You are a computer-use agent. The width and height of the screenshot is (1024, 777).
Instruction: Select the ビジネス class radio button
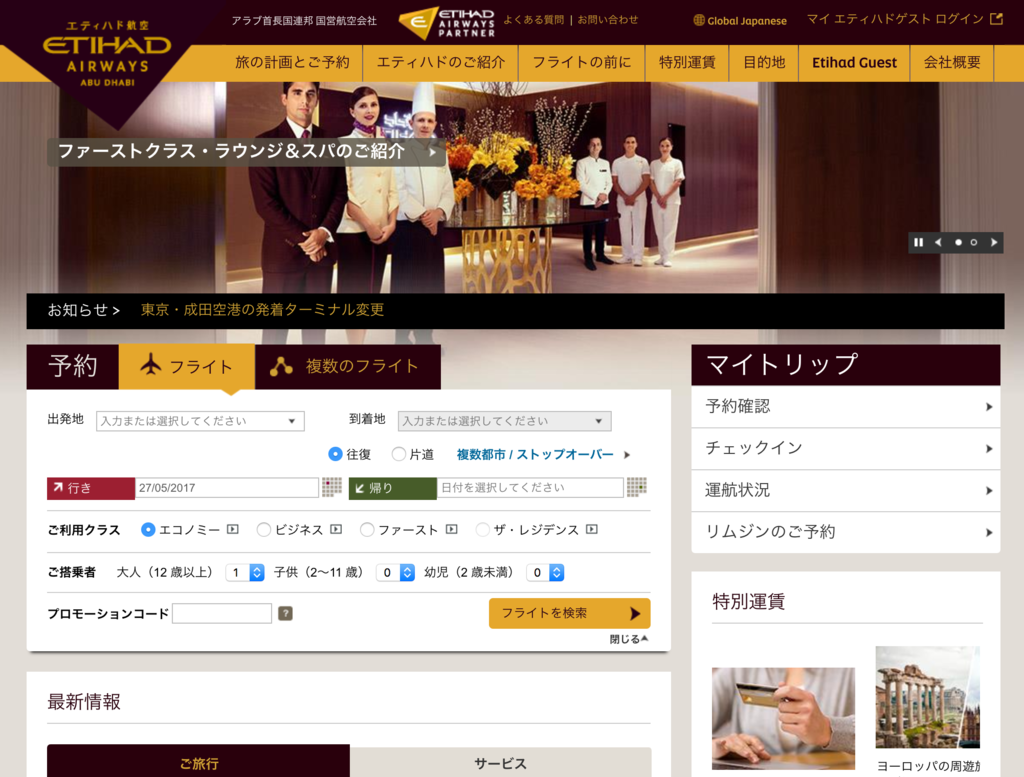(264, 530)
